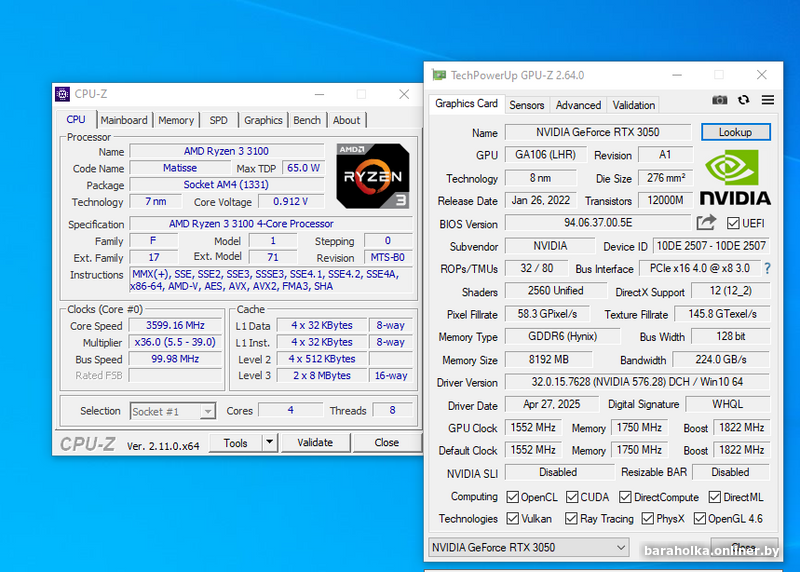Click the Bus Interface question mark icon
The image size is (800, 572).
point(767,268)
